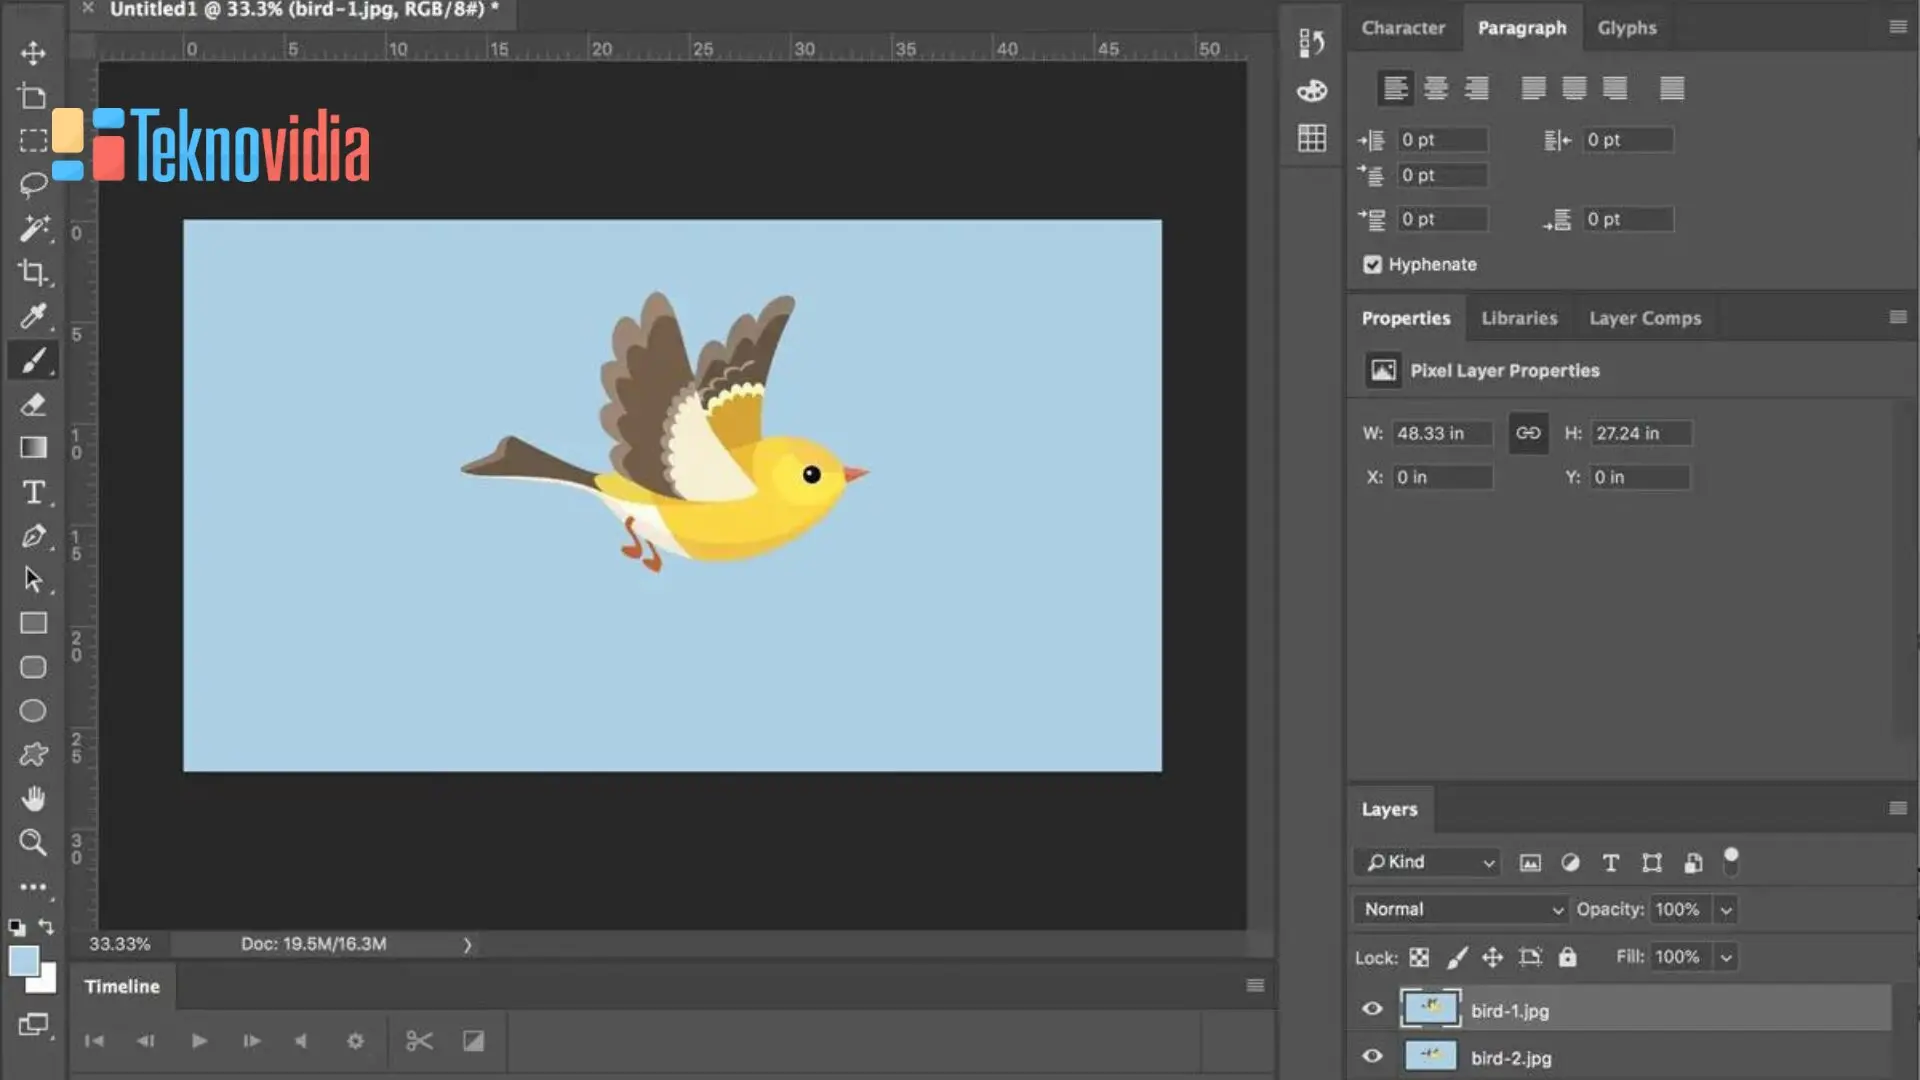This screenshot has height=1080, width=1920.
Task: Select the Brush tool
Action: 33,361
